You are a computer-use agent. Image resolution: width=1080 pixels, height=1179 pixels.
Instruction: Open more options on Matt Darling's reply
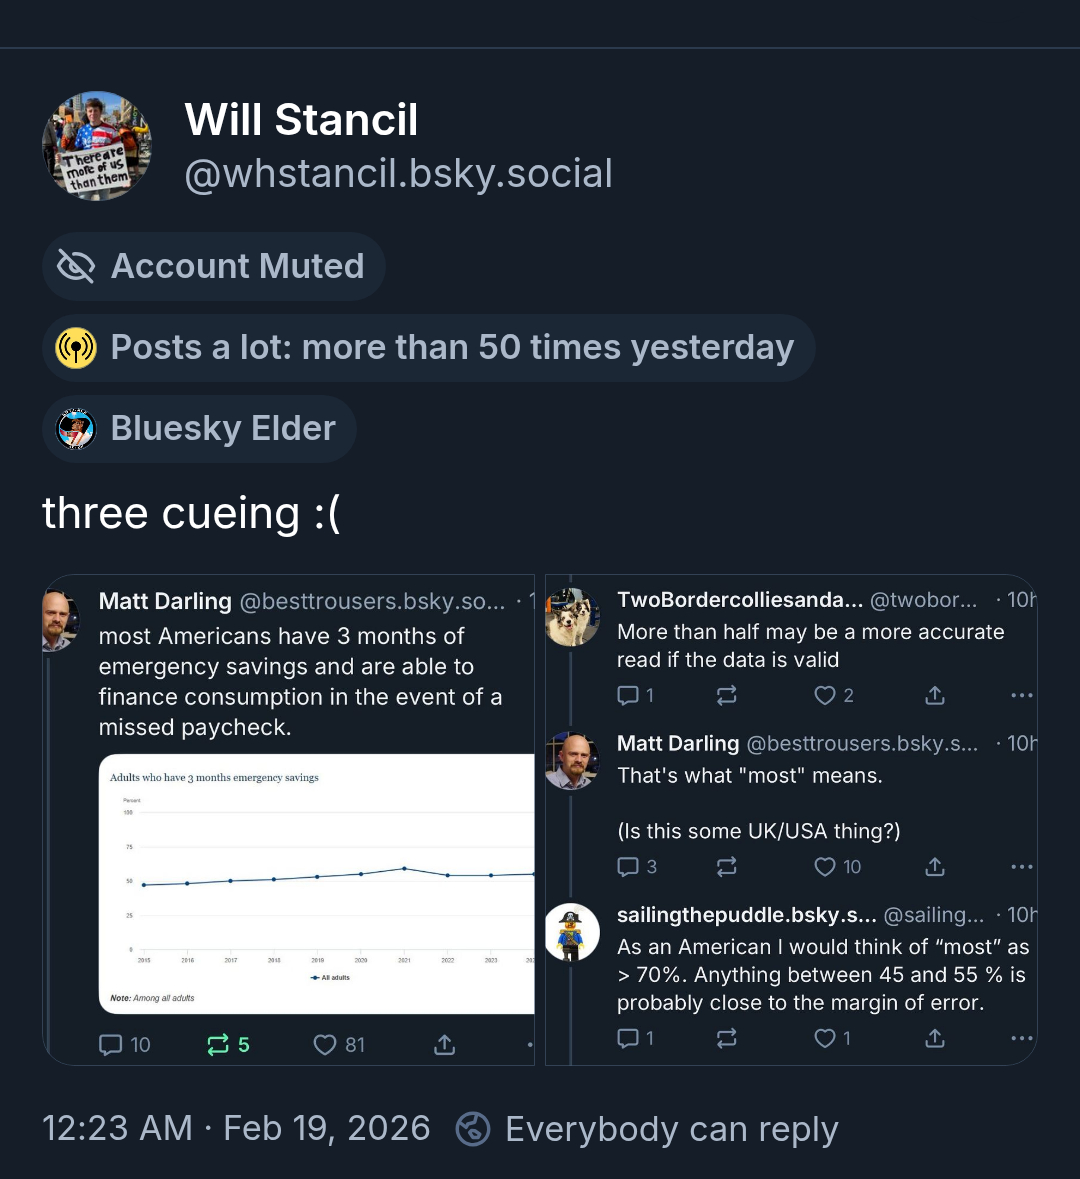pos(1021,867)
